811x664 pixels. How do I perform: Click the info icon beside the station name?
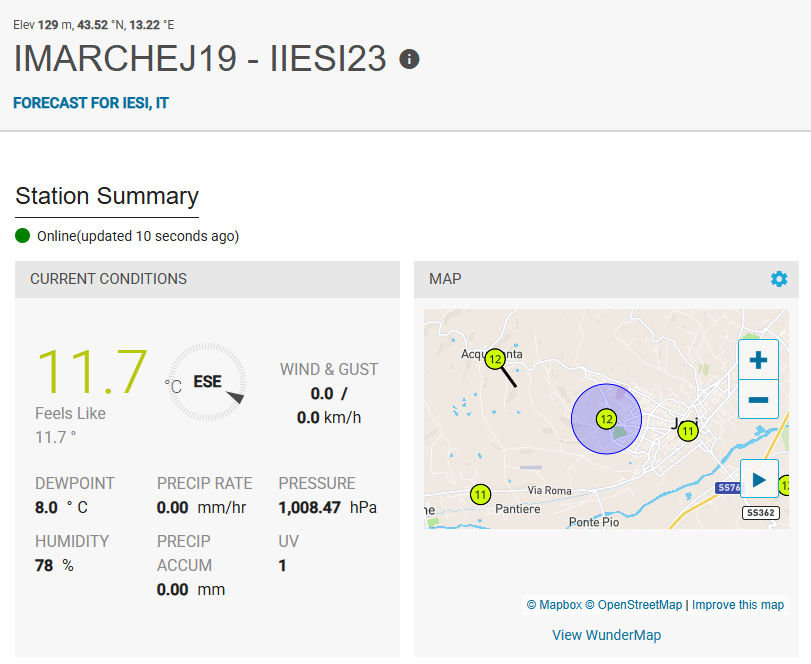(x=409, y=59)
